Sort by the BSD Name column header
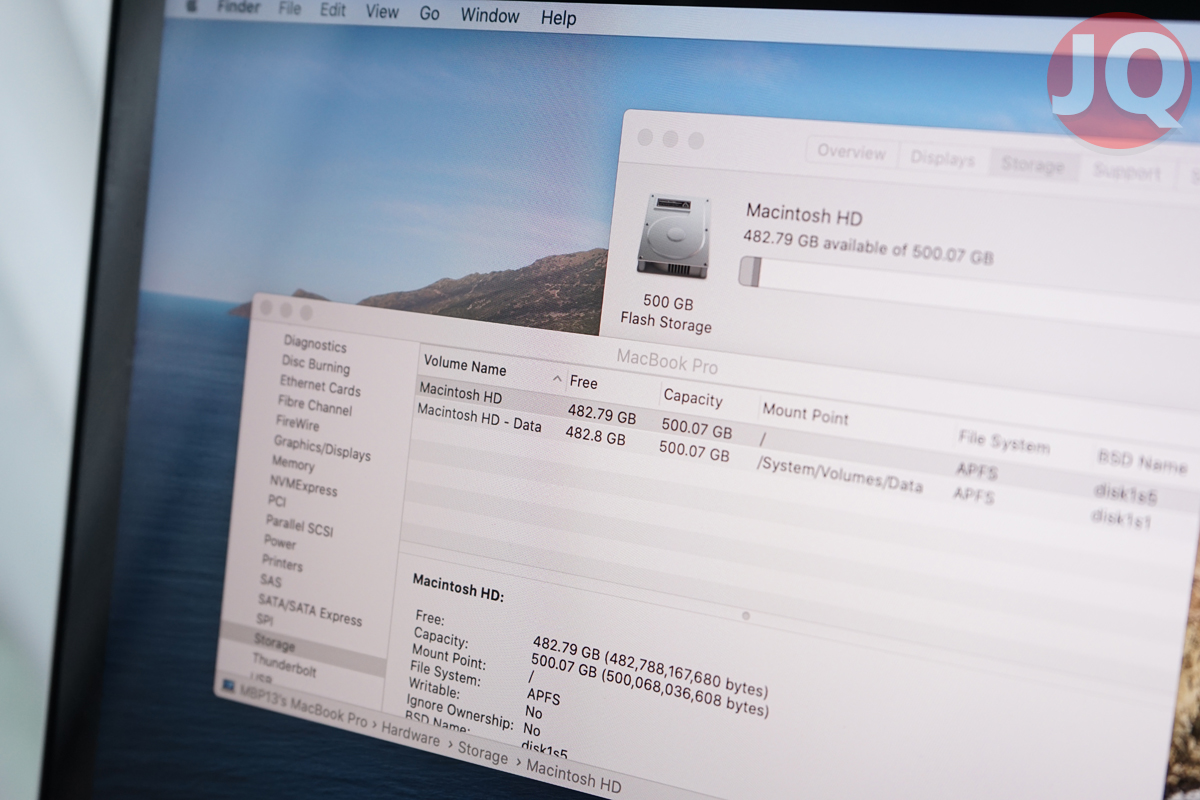 click(x=1143, y=462)
